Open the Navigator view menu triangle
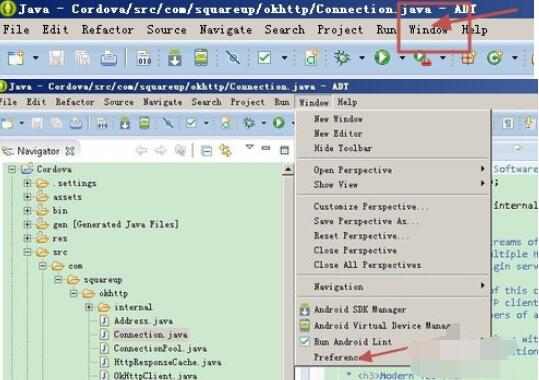539x380 pixels. pos(250,147)
